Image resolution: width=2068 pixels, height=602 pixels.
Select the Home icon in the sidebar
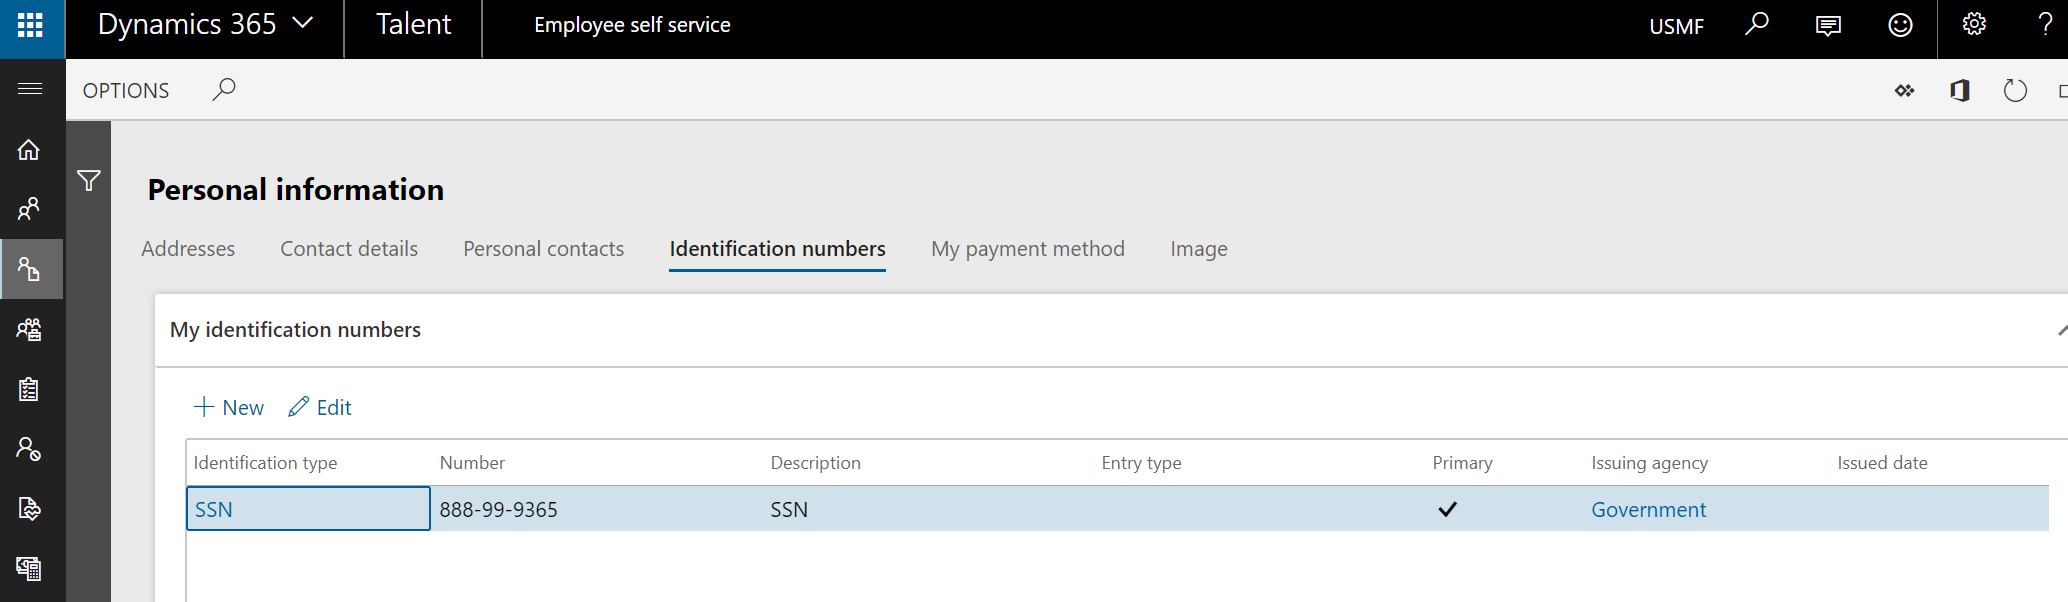tap(31, 149)
